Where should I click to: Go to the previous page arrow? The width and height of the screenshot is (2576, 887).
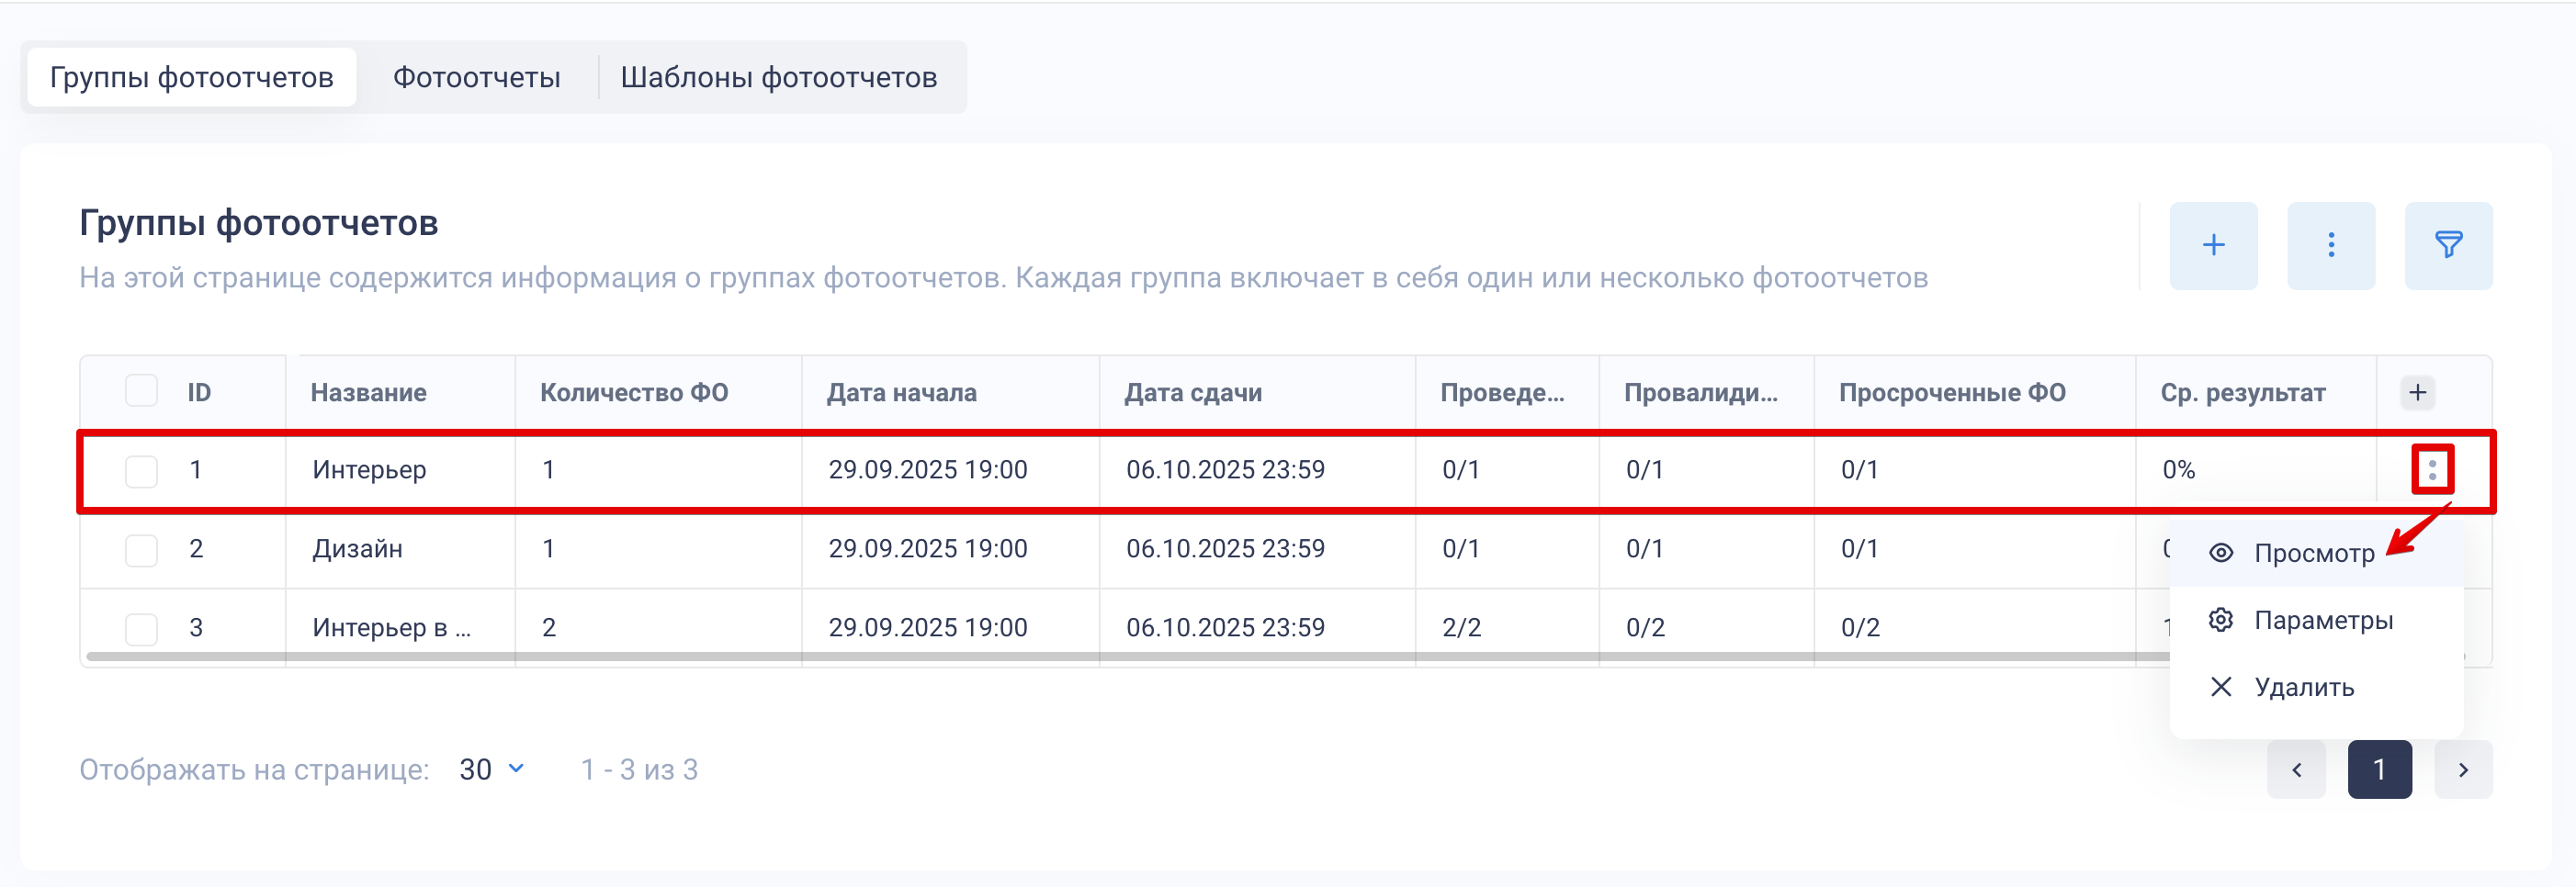pyautogui.click(x=2296, y=769)
